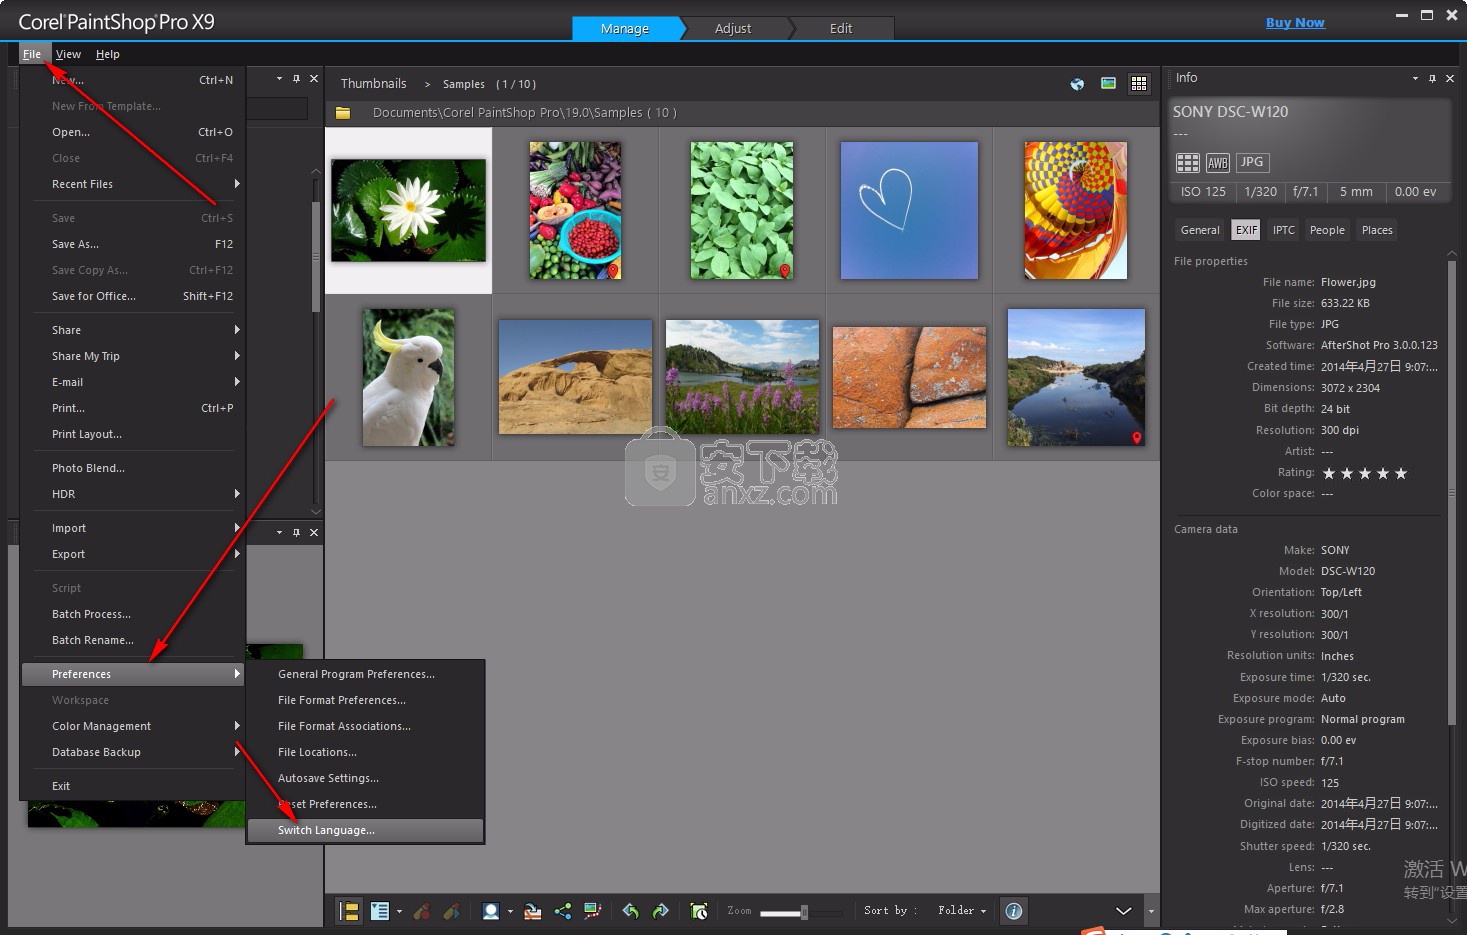Click the Buy Now link

tap(1295, 23)
